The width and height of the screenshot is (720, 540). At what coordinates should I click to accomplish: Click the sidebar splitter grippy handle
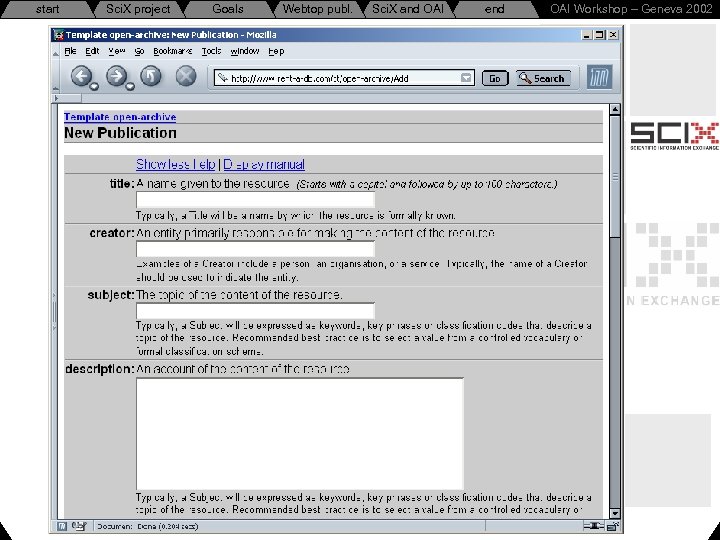(x=55, y=312)
